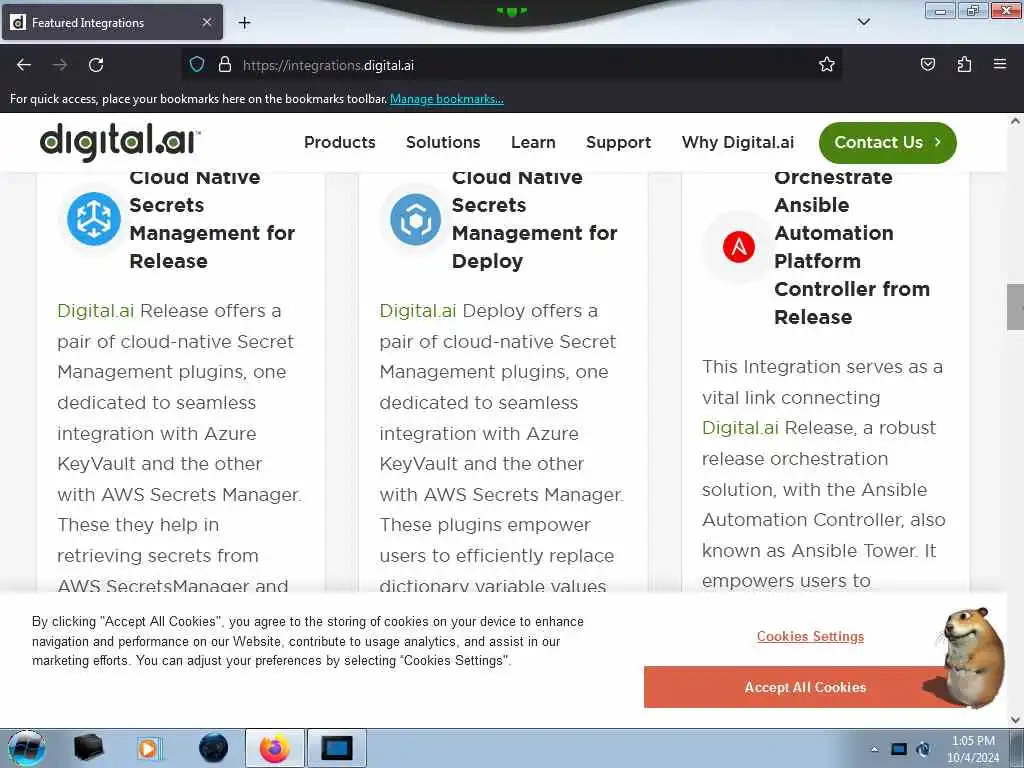This screenshot has width=1024, height=768.
Task: Click the scrollbar up arrow
Action: coord(1015,121)
